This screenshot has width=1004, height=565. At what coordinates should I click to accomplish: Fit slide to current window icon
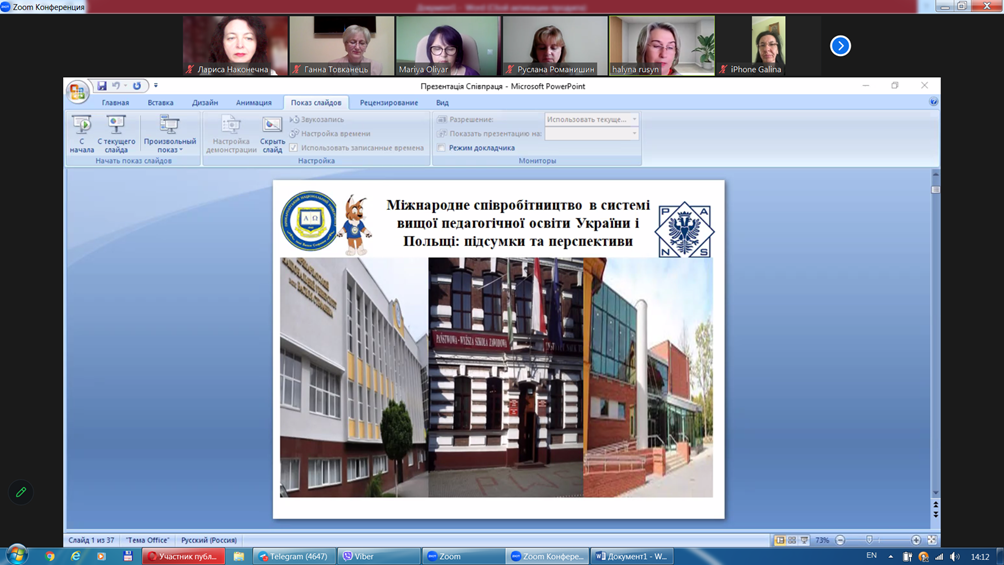pyautogui.click(x=932, y=540)
